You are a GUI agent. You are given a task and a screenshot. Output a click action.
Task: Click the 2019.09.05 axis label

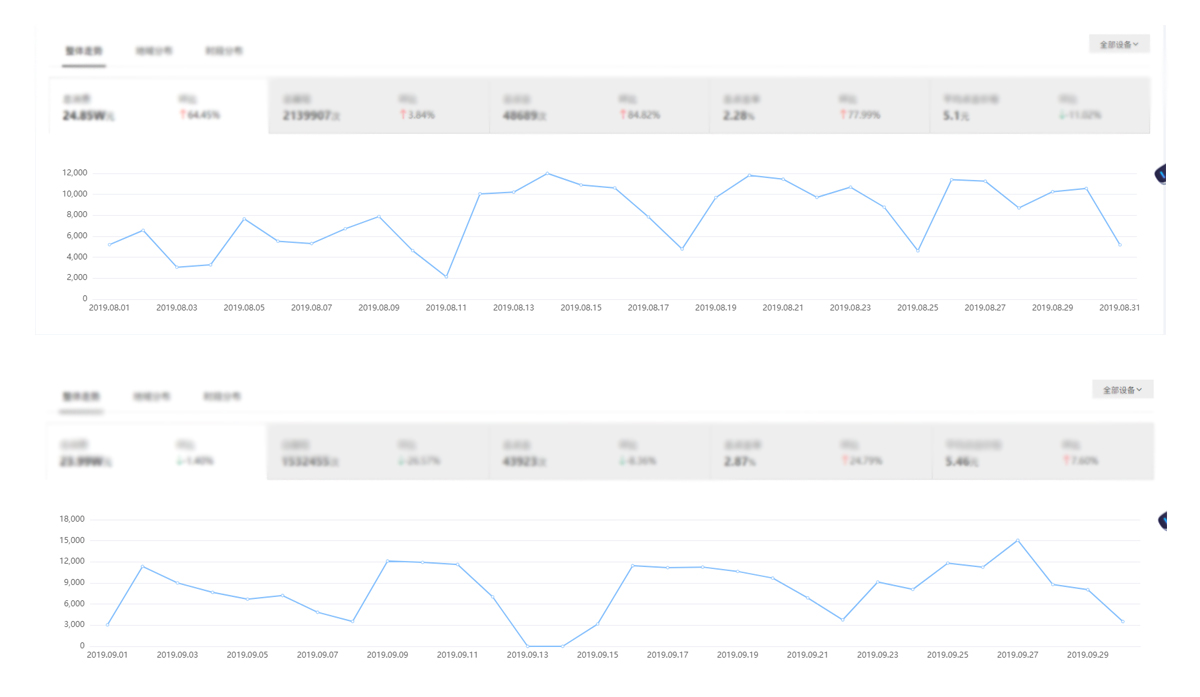(247, 655)
